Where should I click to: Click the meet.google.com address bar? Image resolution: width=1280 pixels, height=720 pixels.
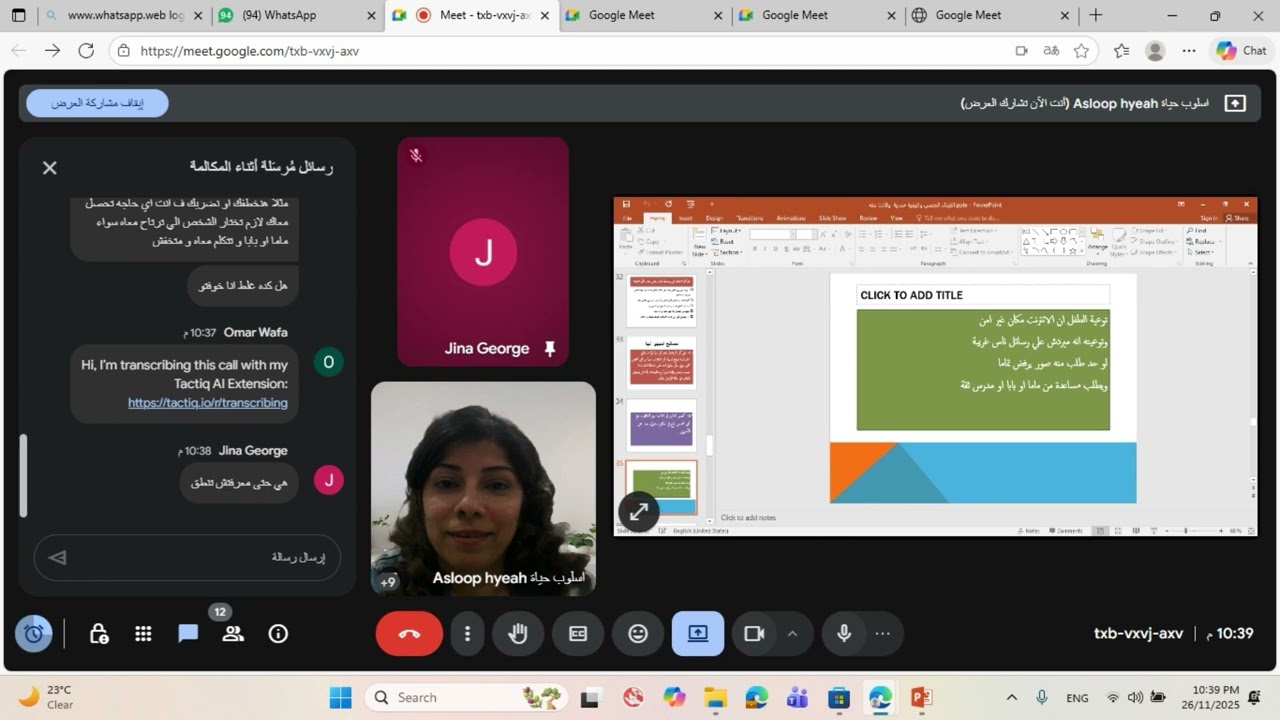pyautogui.click(x=560, y=51)
